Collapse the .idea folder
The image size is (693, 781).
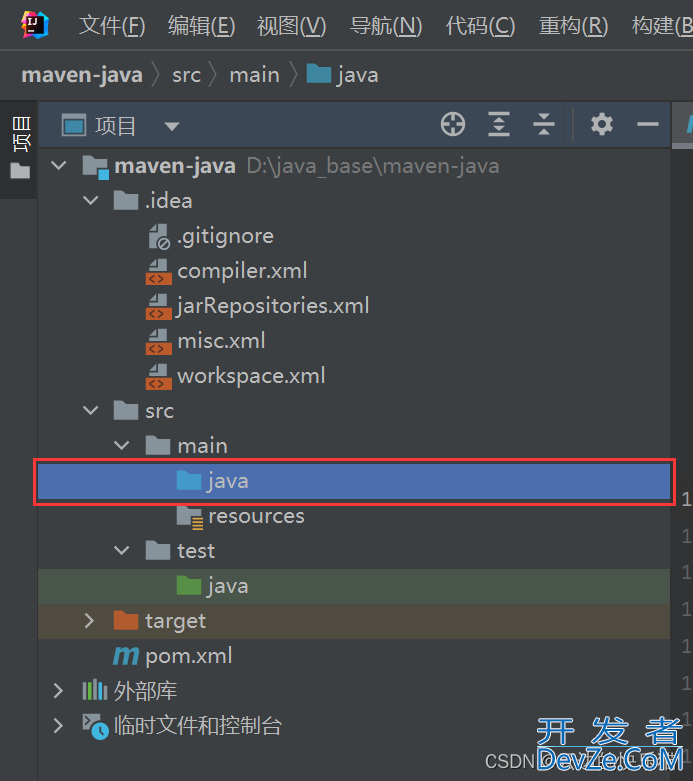[91, 200]
